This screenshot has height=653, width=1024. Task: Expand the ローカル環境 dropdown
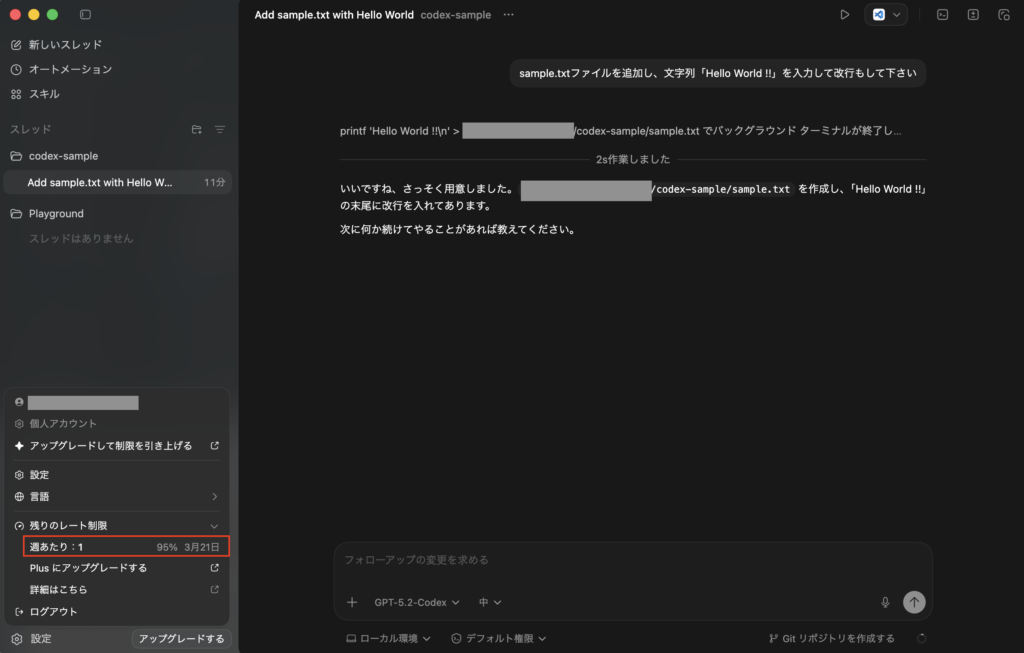[388, 638]
